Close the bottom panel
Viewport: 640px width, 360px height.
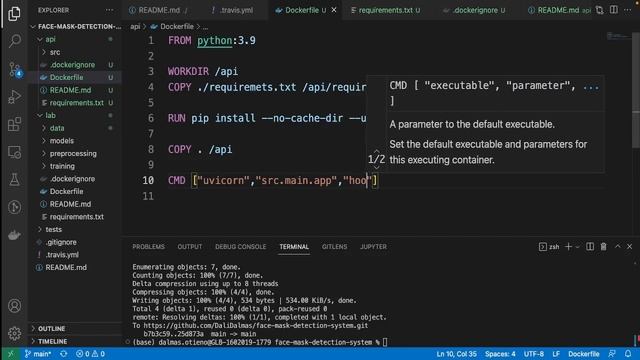629,247
